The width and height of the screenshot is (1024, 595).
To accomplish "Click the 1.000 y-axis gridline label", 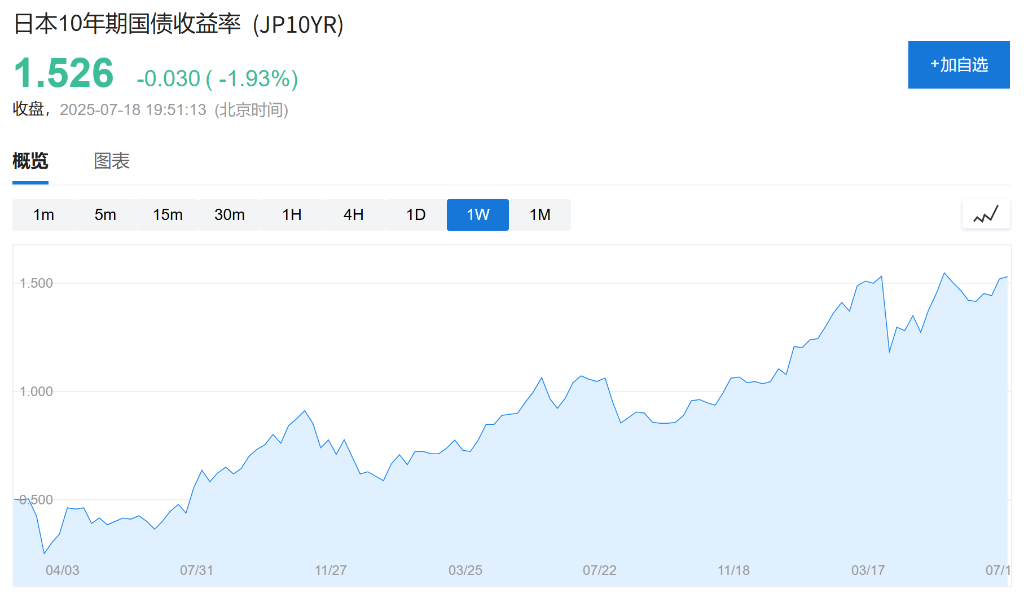I will click(36, 391).
